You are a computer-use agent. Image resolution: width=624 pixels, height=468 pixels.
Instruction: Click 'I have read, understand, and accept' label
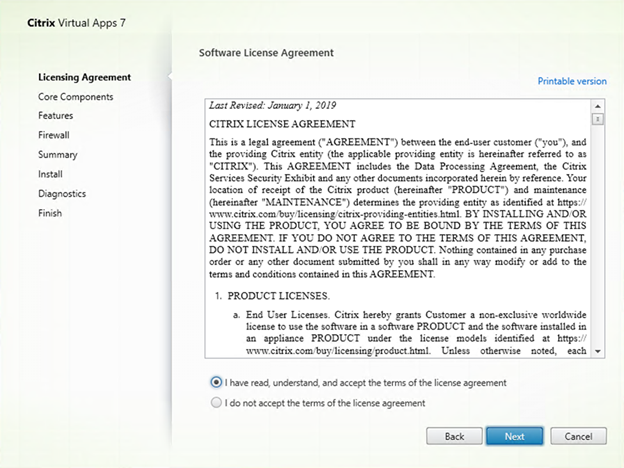366,383
